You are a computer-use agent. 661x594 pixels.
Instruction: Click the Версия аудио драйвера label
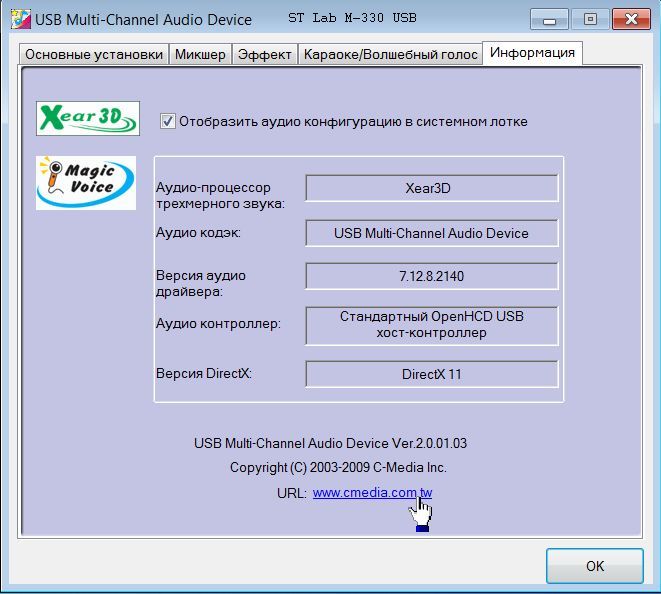[x=201, y=283]
